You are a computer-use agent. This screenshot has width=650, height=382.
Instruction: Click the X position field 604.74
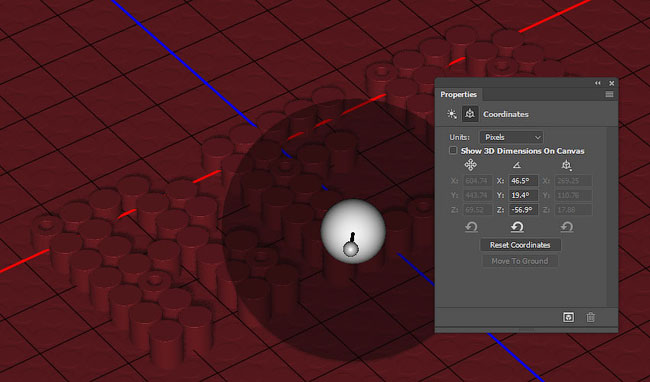[477, 181]
